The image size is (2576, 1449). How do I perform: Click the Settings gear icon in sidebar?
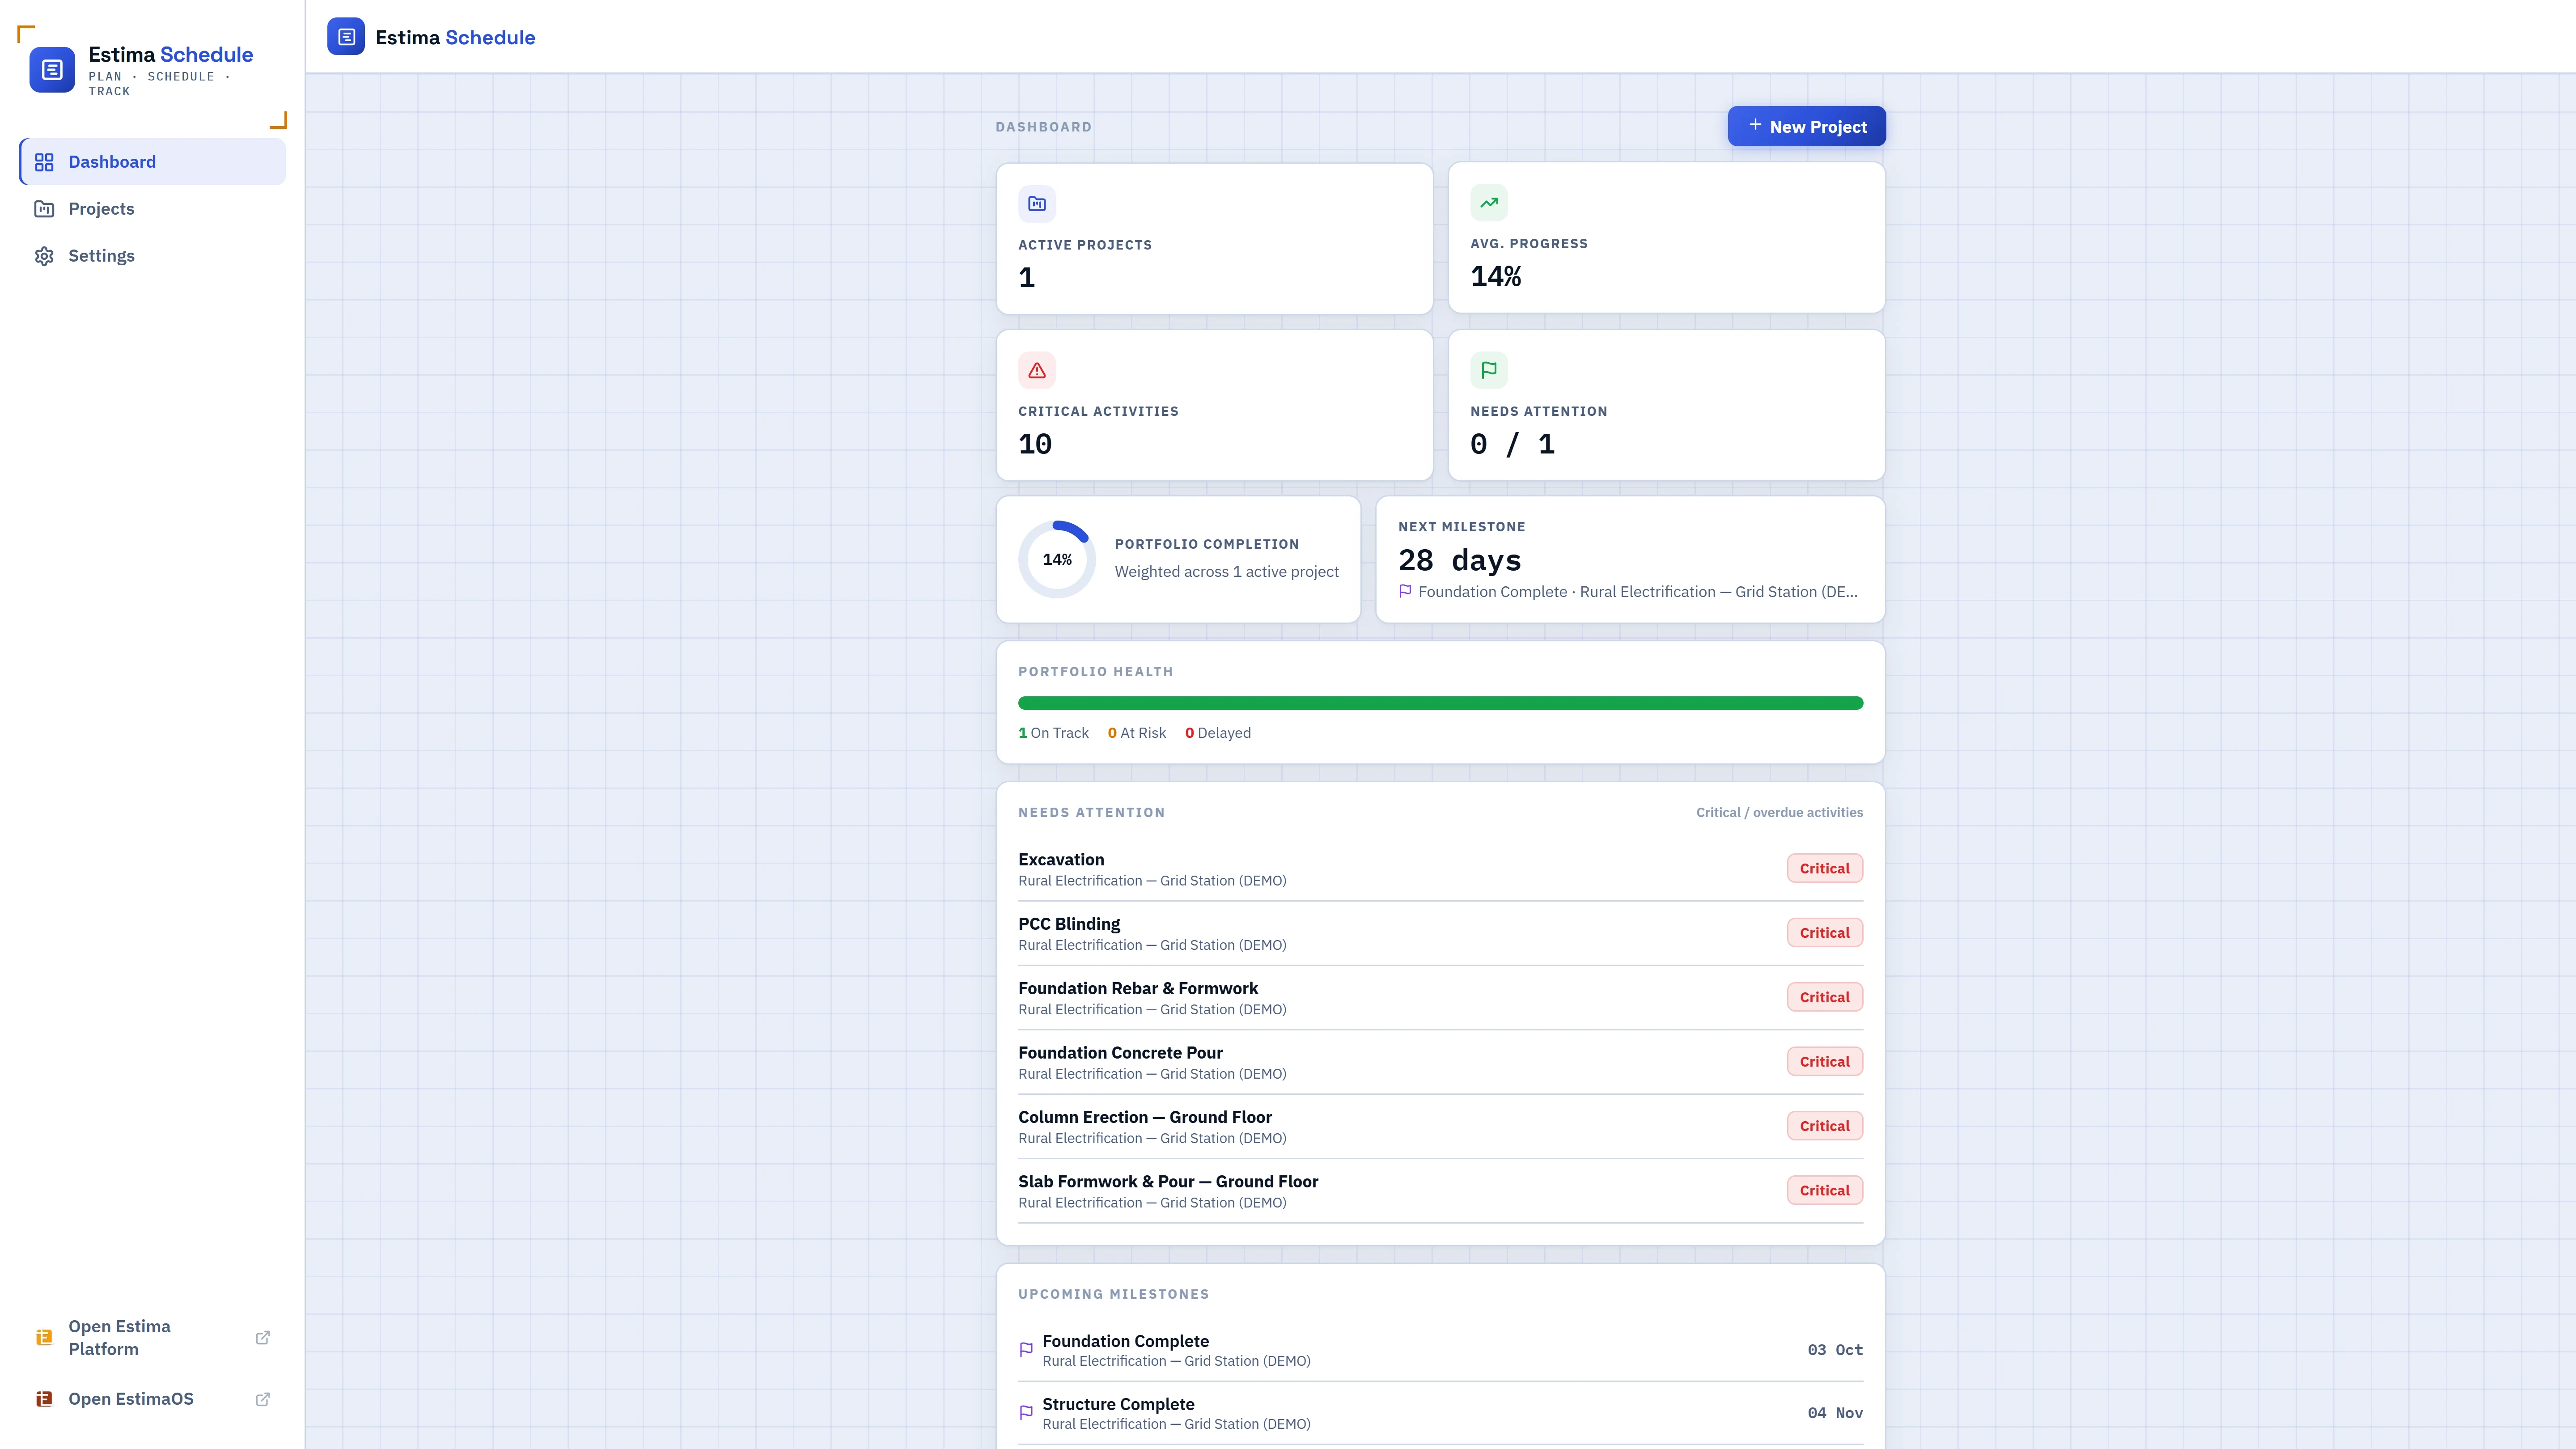click(x=44, y=256)
